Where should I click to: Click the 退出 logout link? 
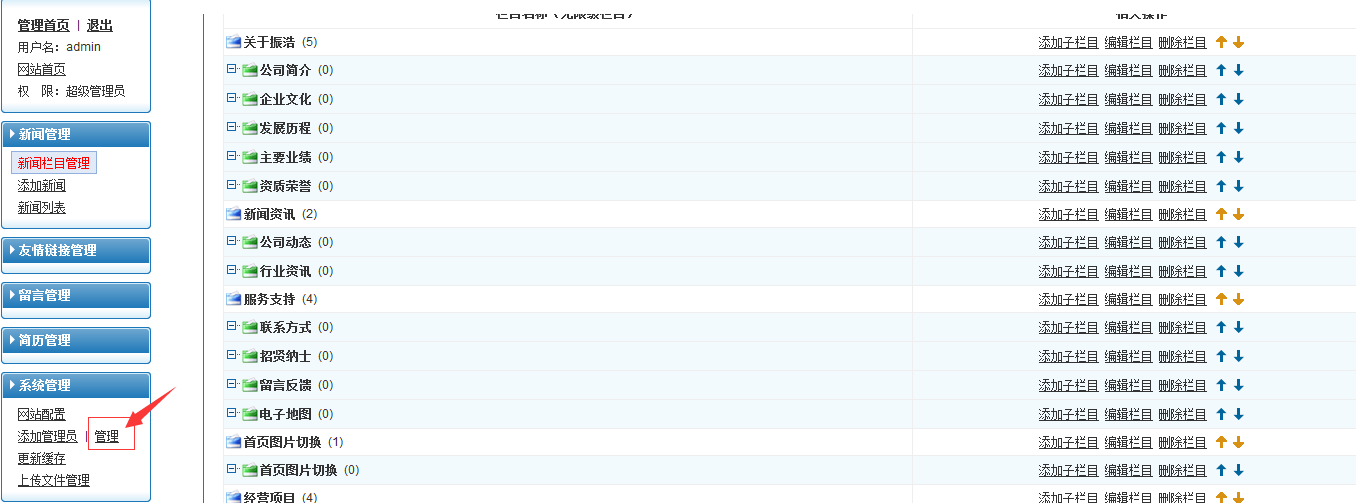[x=100, y=25]
